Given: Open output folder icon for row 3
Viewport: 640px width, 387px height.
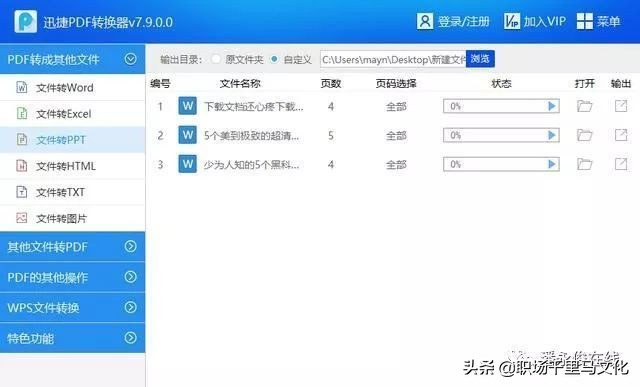Looking at the screenshot, I should pyautogui.click(x=584, y=164).
